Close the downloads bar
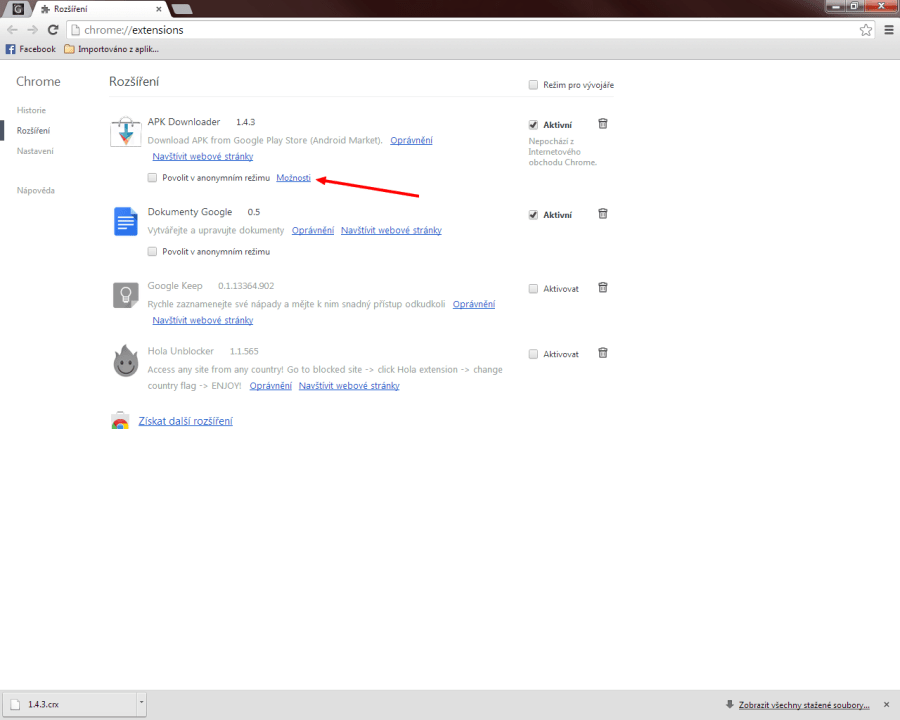 coord(886,704)
